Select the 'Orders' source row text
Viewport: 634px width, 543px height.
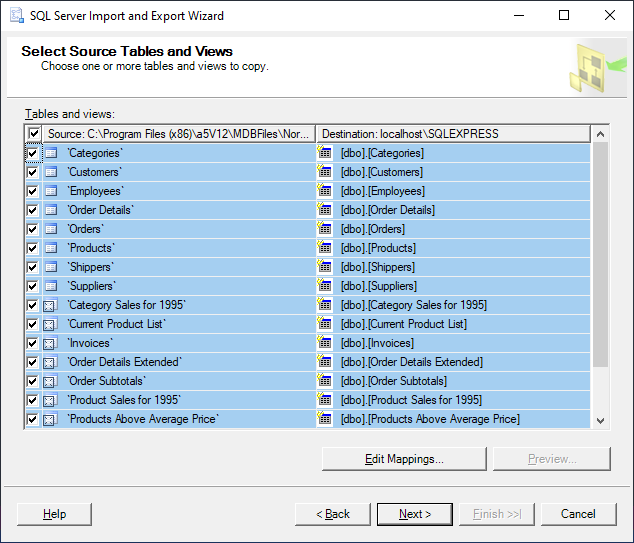85,229
